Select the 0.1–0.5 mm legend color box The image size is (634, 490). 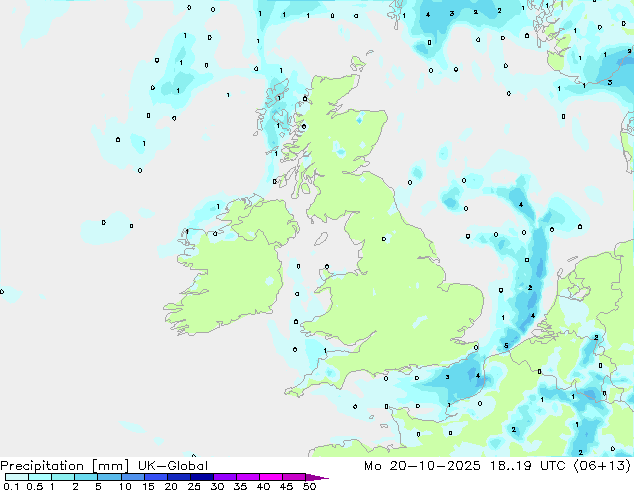tap(17, 477)
